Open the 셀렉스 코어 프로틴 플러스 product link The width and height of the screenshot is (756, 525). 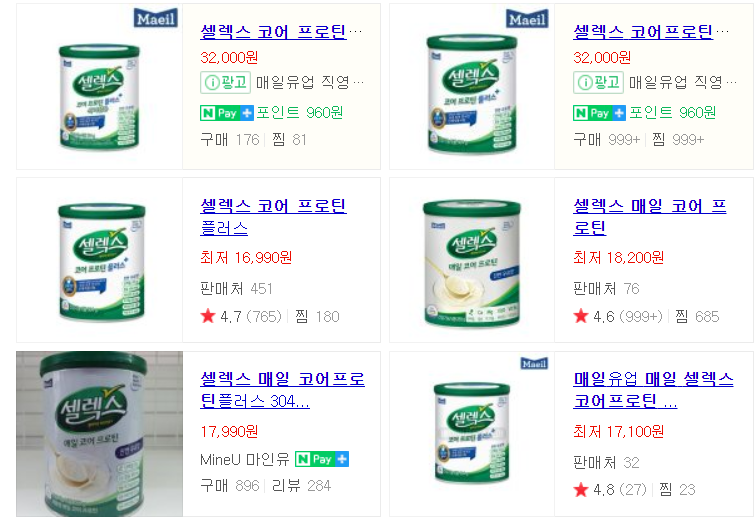click(273, 216)
